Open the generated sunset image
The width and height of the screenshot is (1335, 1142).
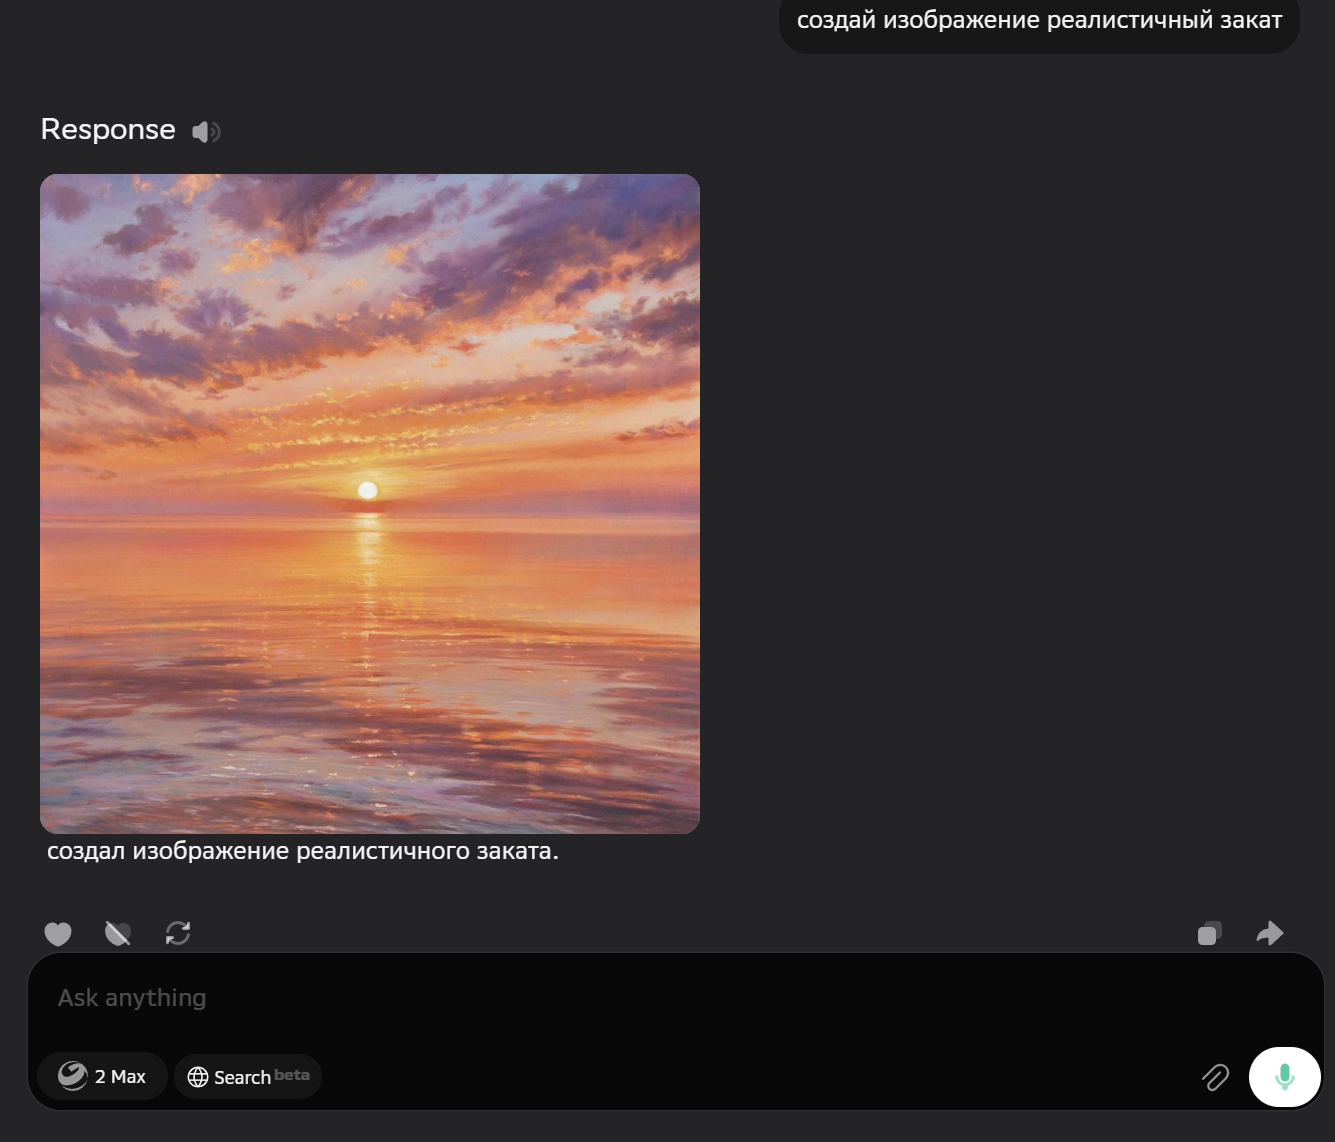(370, 504)
